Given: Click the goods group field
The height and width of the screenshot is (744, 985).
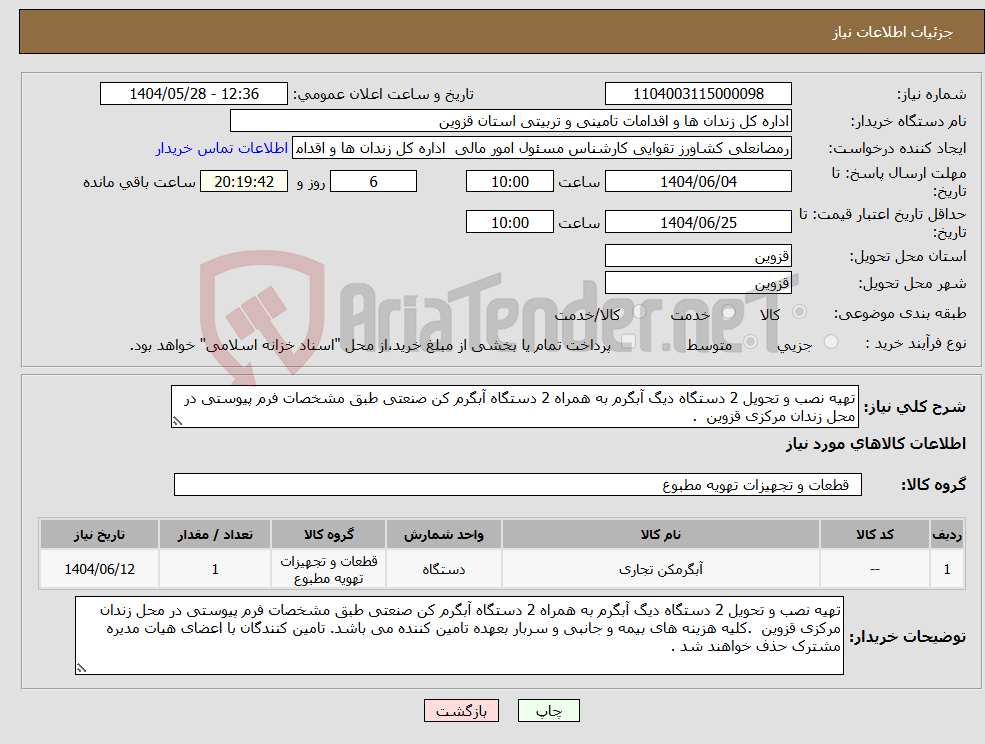Looking at the screenshot, I should click(x=518, y=484).
